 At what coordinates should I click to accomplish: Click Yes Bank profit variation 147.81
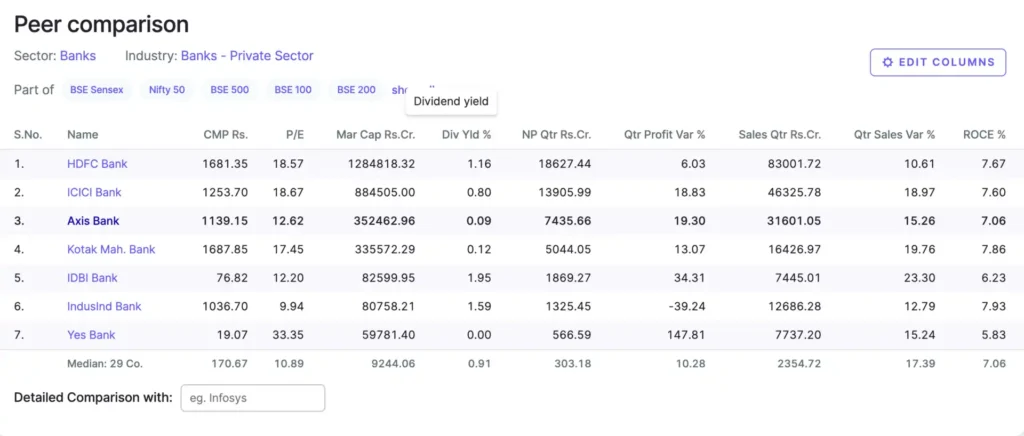(688, 335)
